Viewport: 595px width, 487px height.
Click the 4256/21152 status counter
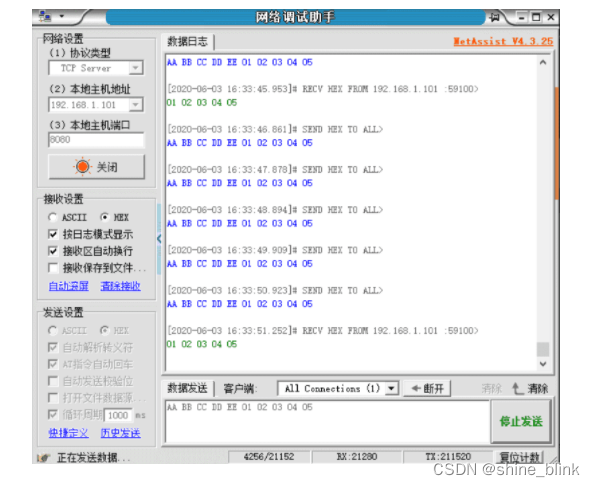click(269, 457)
